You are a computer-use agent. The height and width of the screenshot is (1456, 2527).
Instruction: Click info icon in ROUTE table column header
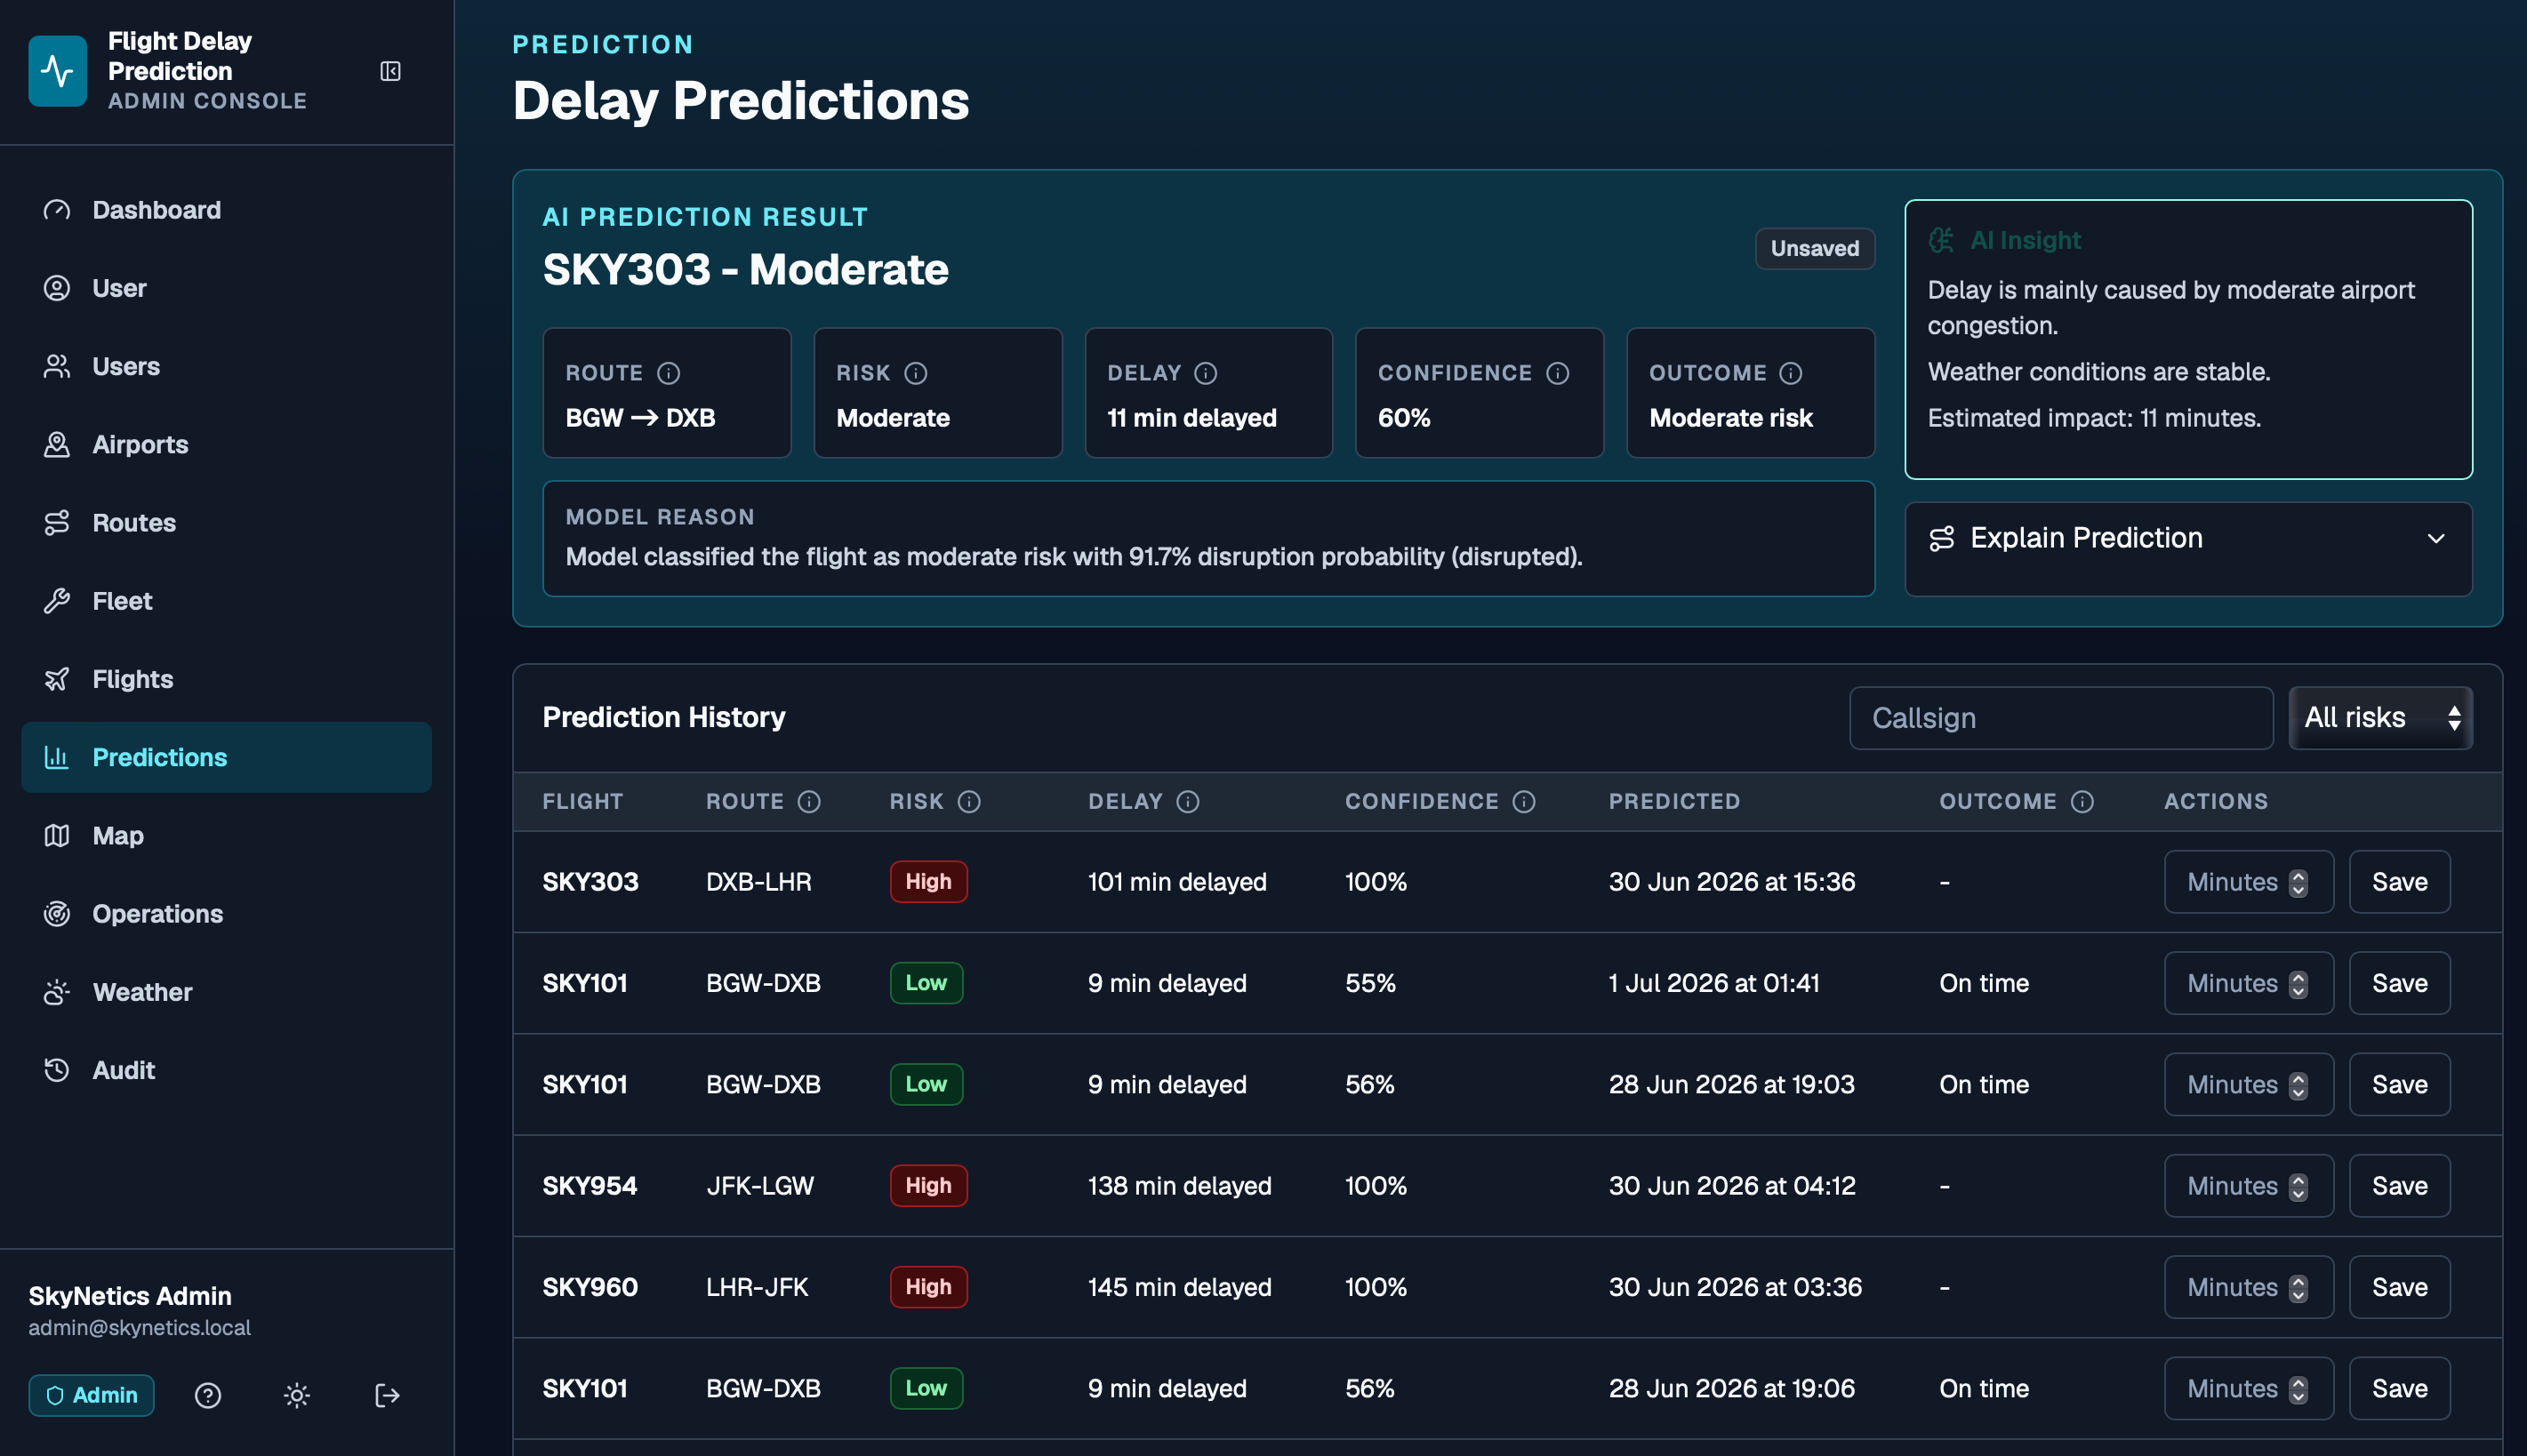click(x=810, y=801)
